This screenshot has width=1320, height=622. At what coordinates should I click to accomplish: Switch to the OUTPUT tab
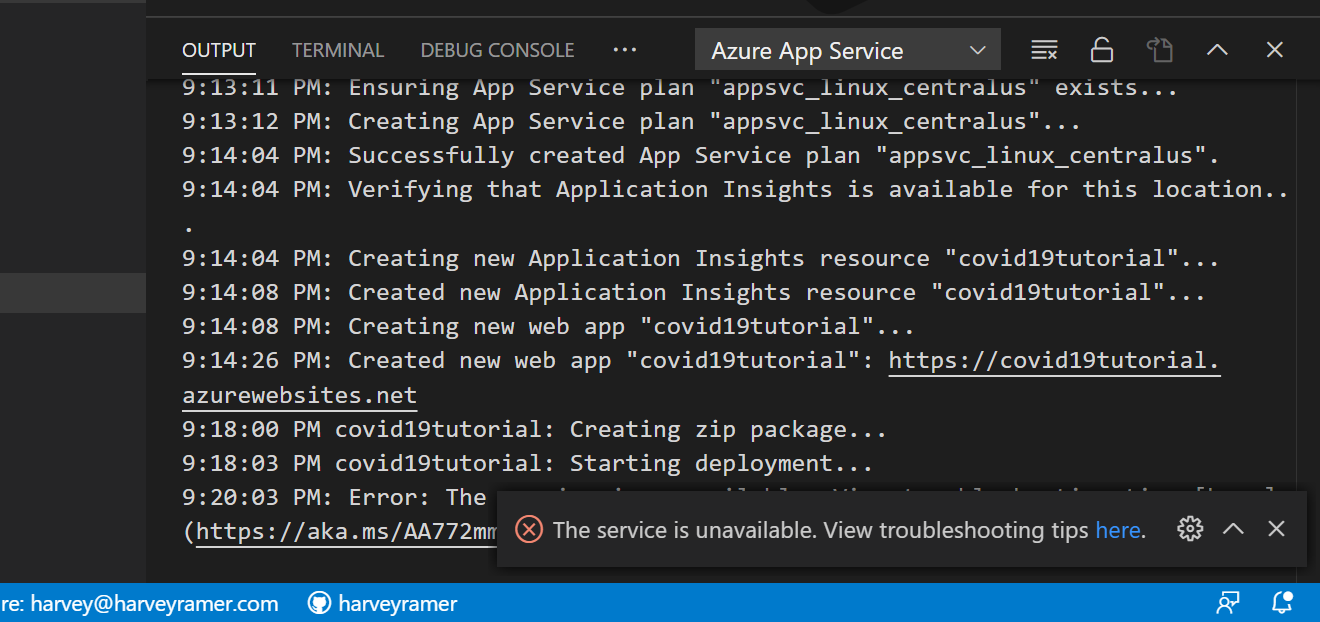click(x=219, y=50)
